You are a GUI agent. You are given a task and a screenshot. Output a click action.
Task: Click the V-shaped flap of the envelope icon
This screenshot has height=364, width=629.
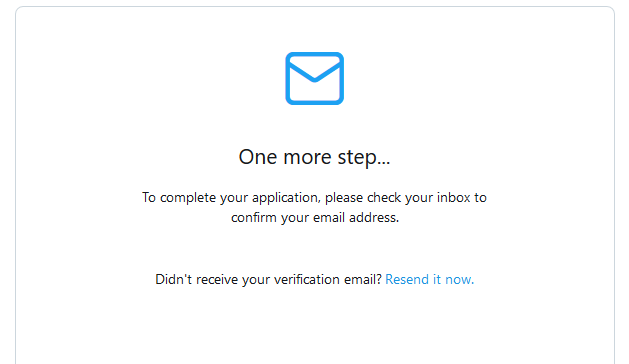314,70
